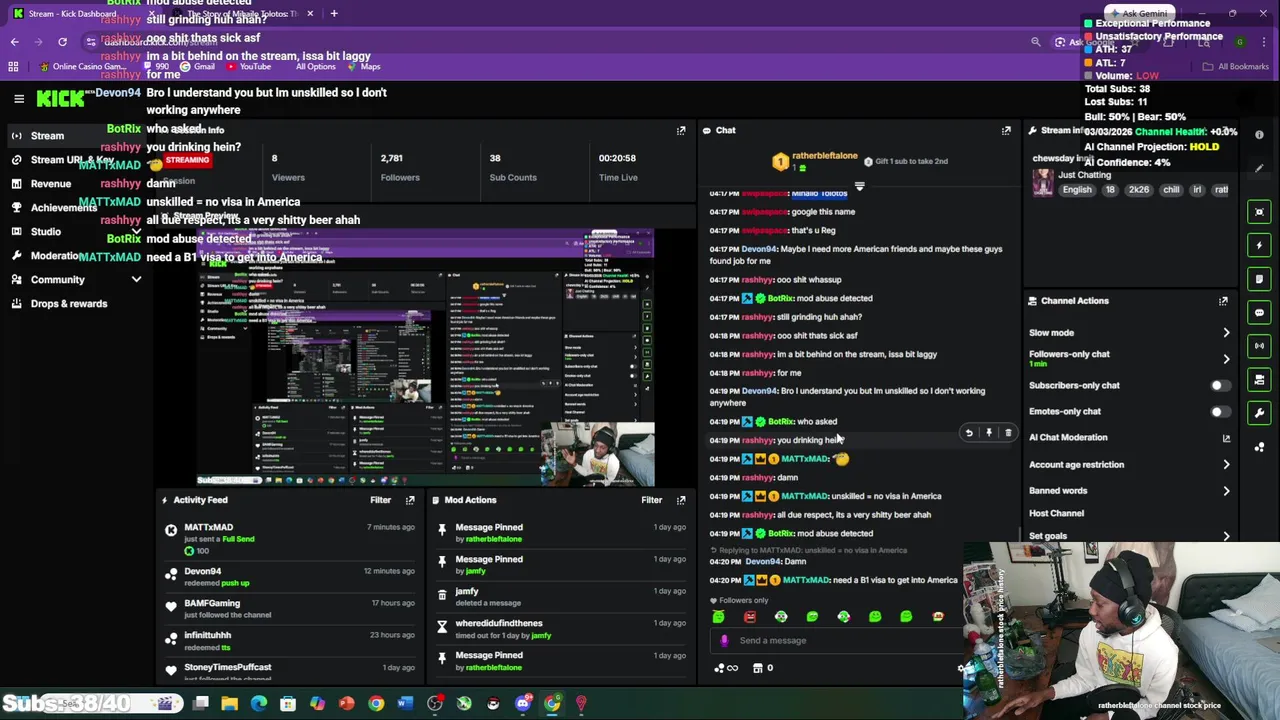This screenshot has height=720, width=1280.
Task: Toggle the chat bubble widget icon
Action: (1260, 313)
